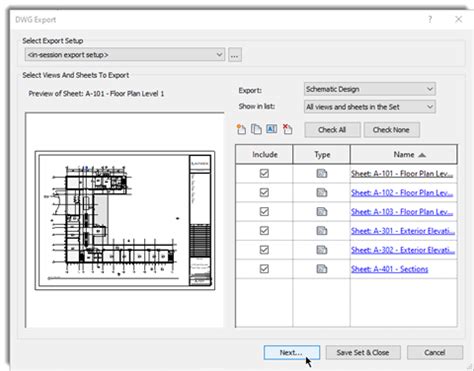Screen dimensions: 474x371
Task: Toggle Include checkbox for Sheet A-301
Action: (264, 230)
